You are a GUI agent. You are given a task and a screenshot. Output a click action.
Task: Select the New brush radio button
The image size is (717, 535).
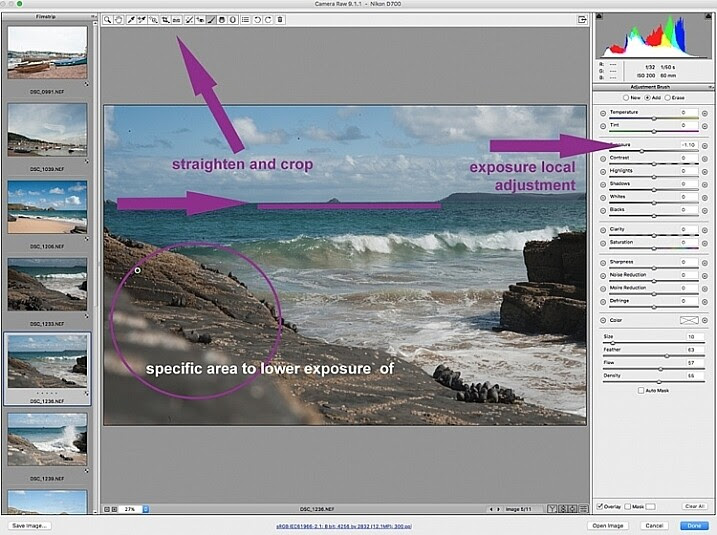[x=626, y=98]
